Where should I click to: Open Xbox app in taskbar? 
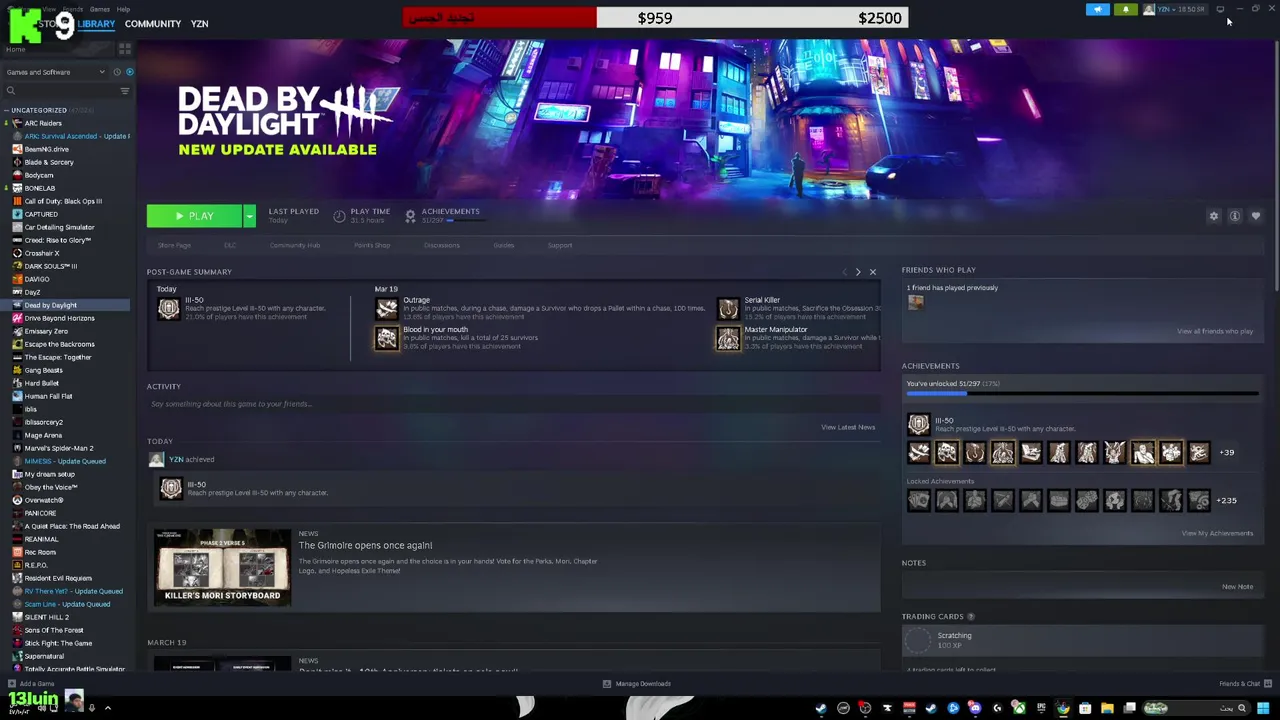pos(1021,708)
